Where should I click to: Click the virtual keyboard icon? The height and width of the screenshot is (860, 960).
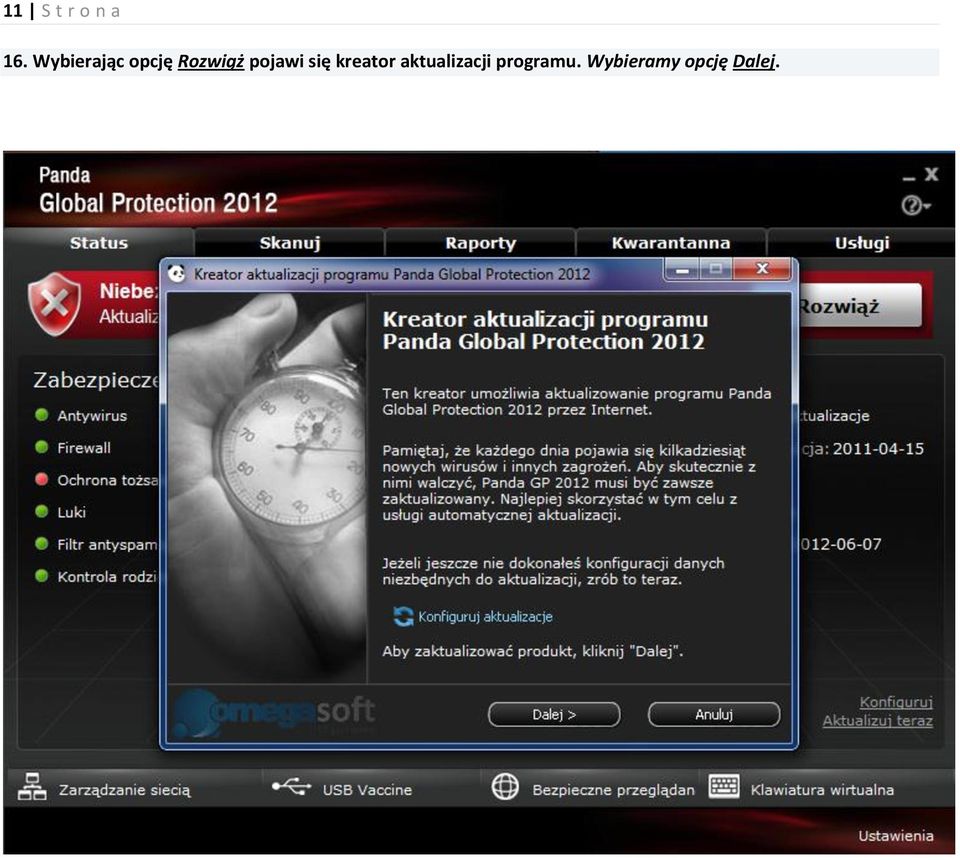[724, 786]
